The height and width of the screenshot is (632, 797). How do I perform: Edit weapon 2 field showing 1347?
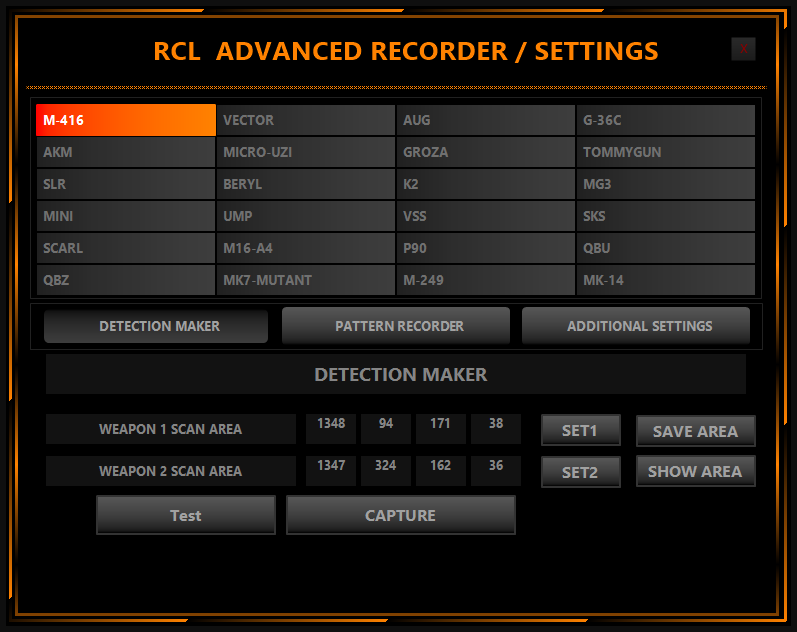331,471
